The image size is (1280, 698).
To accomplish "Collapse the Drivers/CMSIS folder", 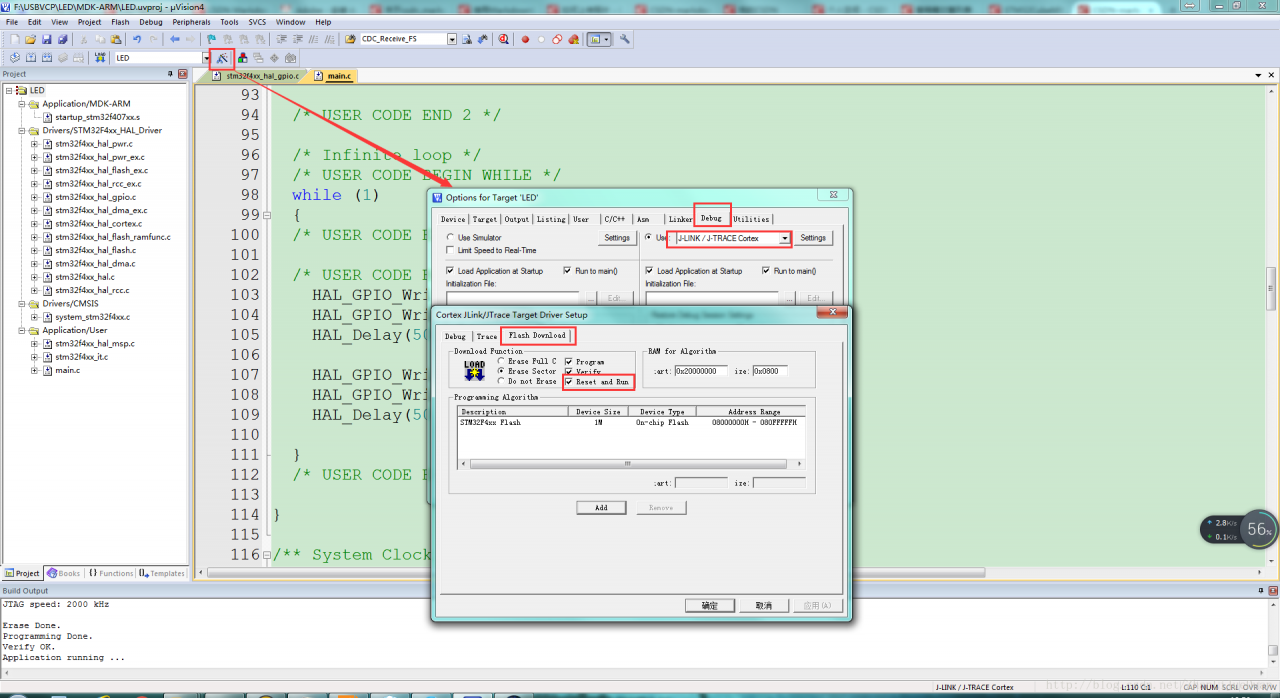I will [21, 303].
